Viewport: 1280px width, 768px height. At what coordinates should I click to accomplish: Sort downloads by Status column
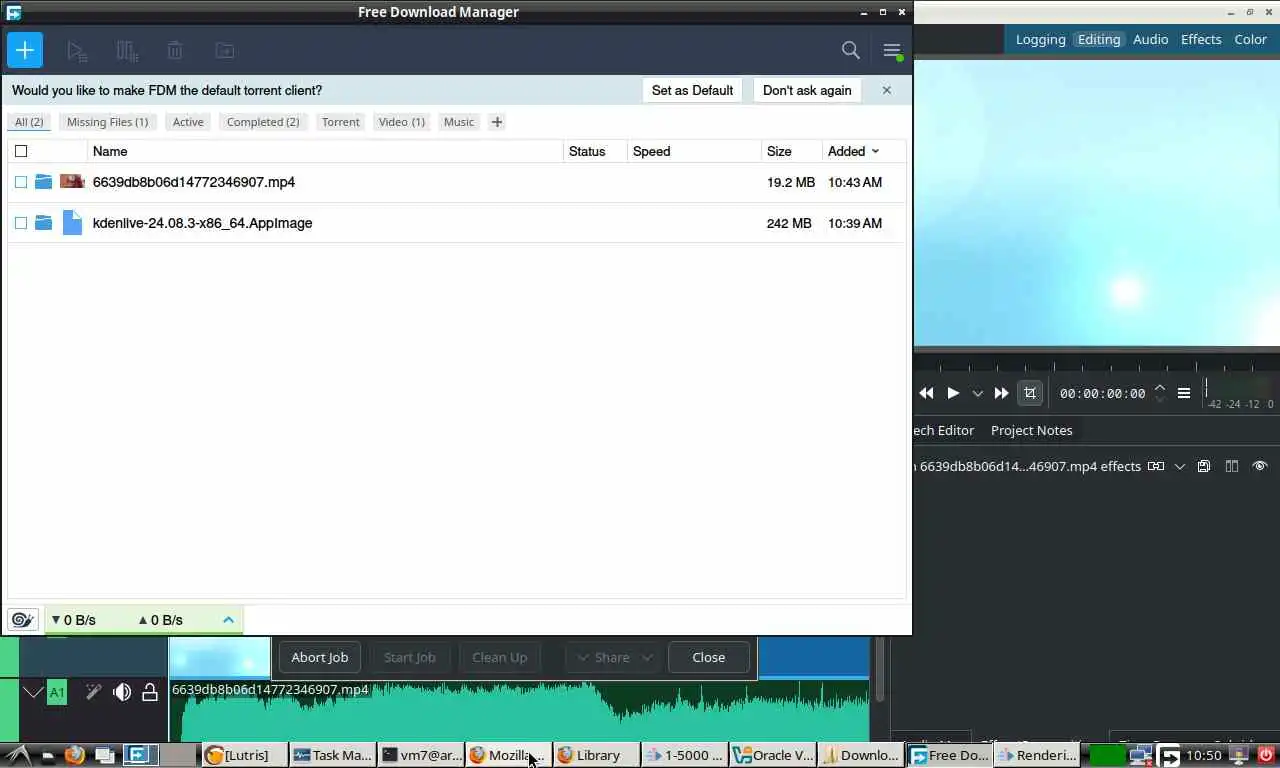coord(587,151)
